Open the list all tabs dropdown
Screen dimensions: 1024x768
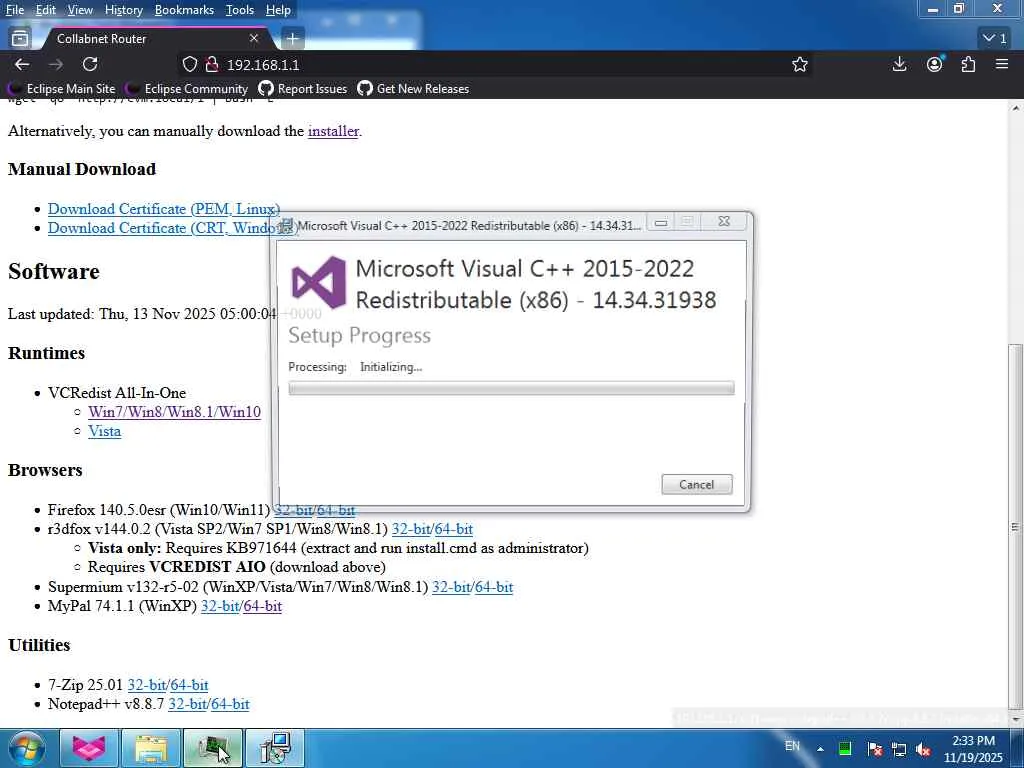pyautogui.click(x=996, y=39)
